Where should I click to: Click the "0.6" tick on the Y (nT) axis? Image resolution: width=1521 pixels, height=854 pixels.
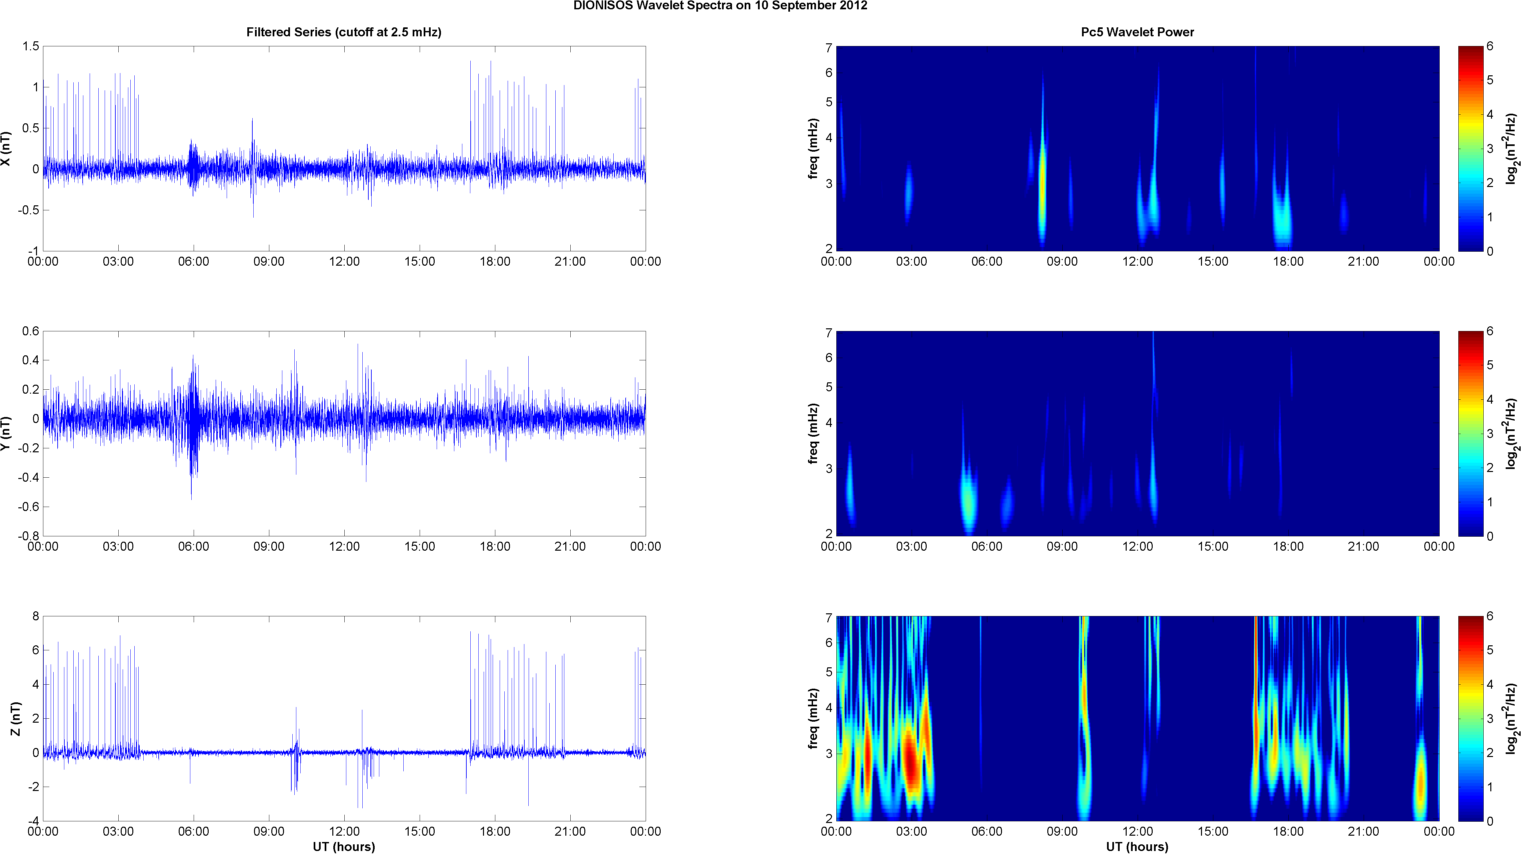pos(30,332)
